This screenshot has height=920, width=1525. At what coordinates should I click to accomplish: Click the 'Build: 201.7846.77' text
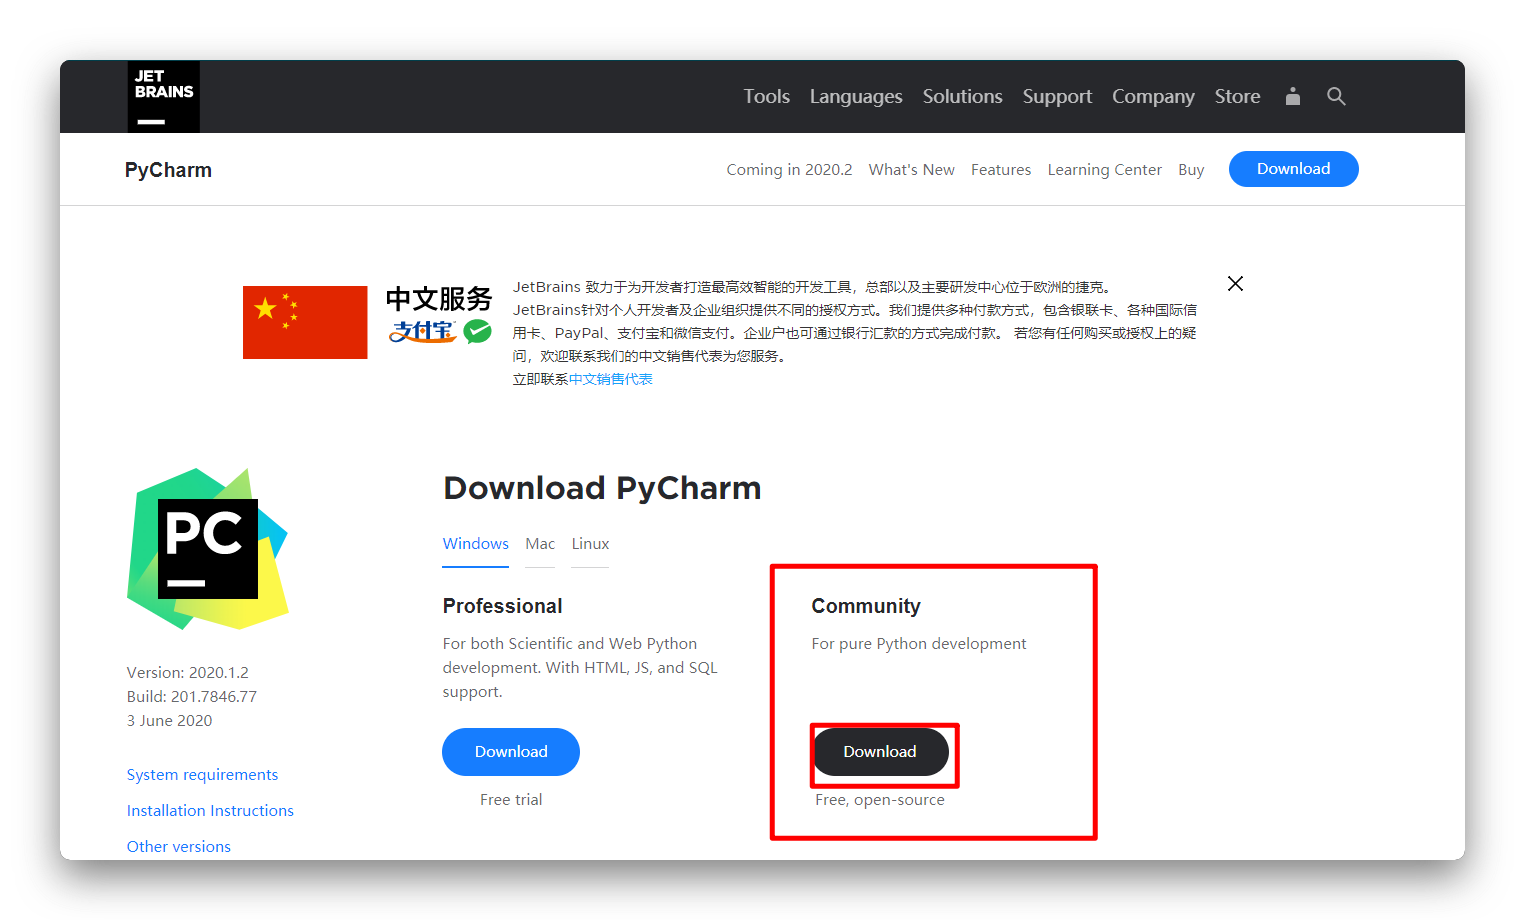[x=192, y=697]
